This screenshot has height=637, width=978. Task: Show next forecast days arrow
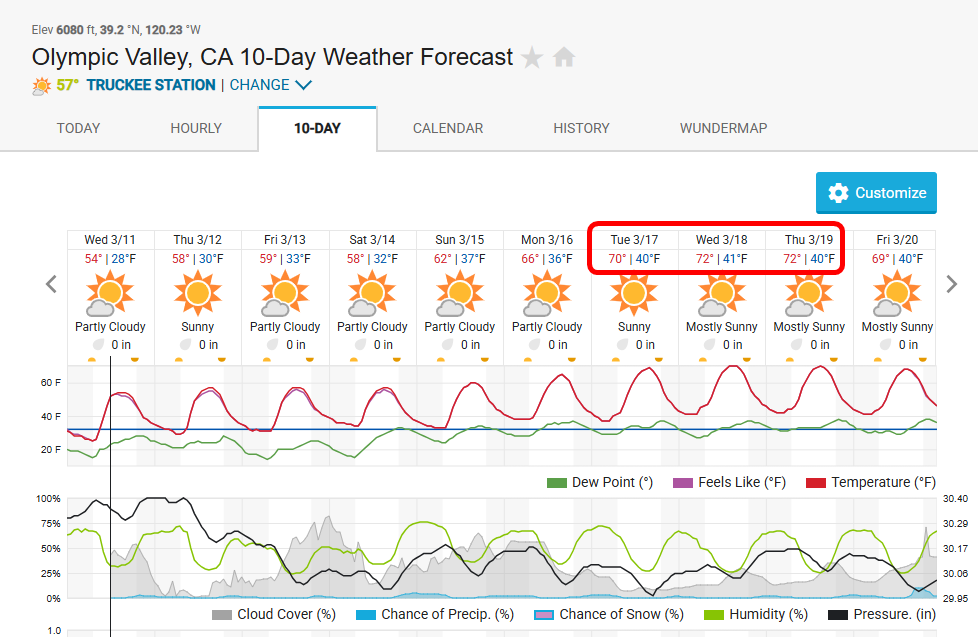click(951, 284)
